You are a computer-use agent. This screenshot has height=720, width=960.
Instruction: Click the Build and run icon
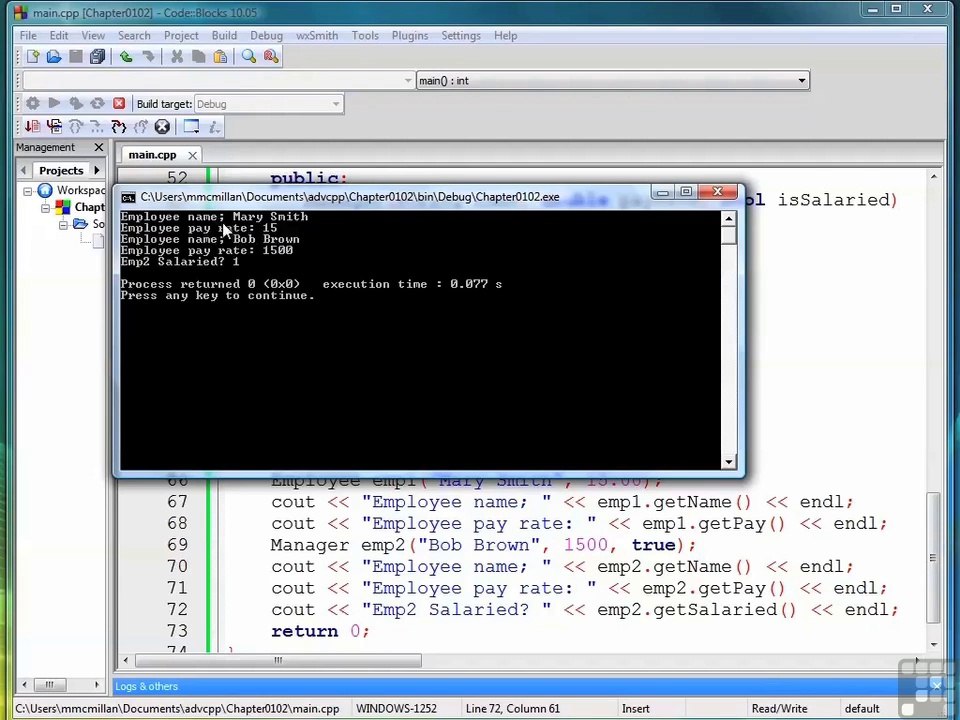tap(76, 103)
